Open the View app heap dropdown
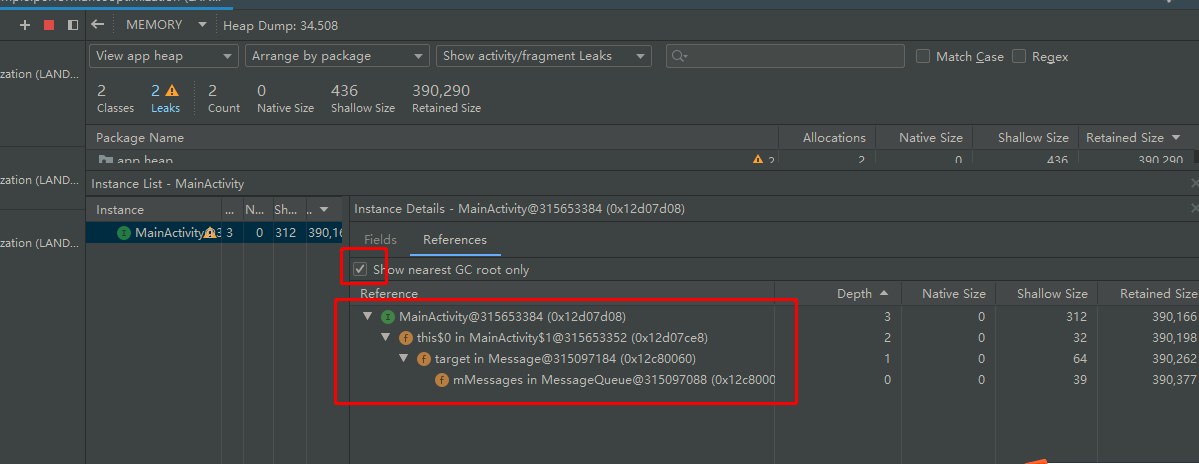The image size is (1199, 464). pyautogui.click(x=164, y=56)
